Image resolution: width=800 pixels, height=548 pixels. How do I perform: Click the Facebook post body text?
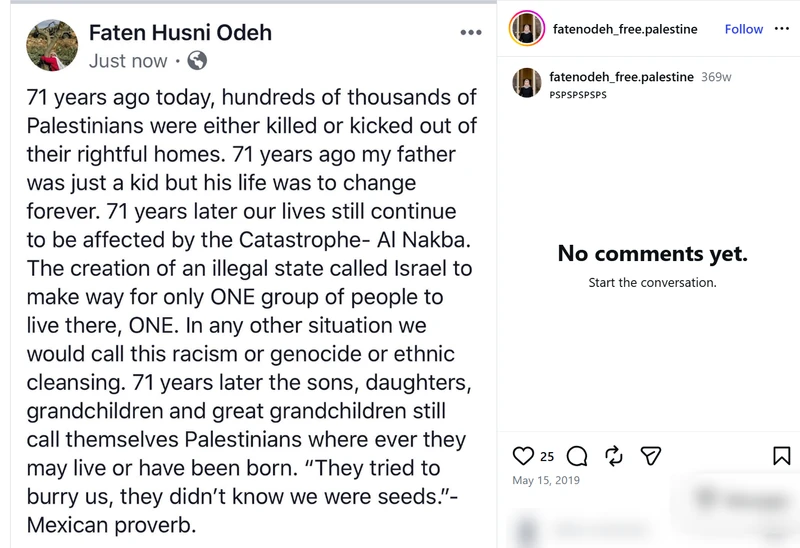click(x=252, y=311)
